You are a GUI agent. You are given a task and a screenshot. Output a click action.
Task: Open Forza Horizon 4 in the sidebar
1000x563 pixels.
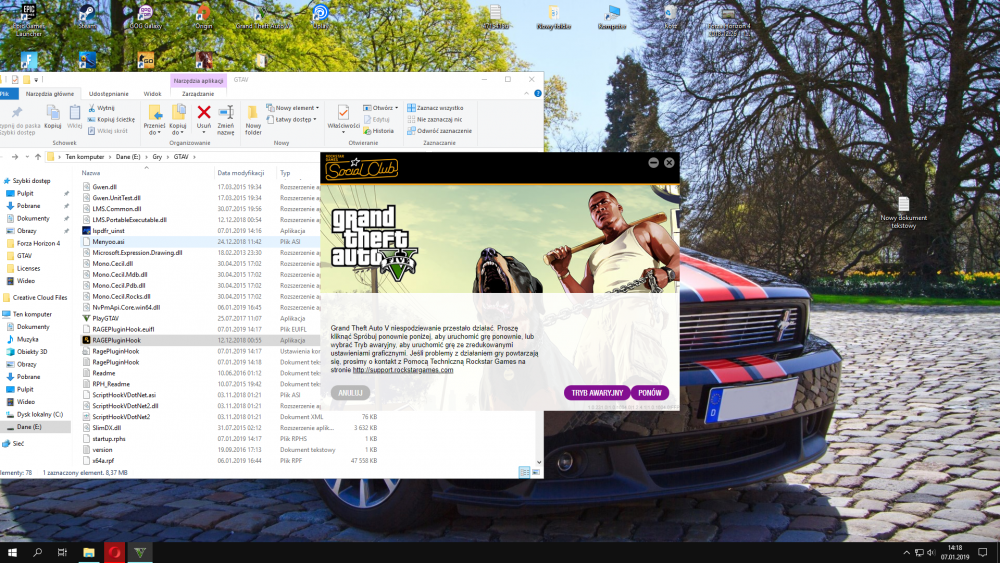[x=38, y=243]
